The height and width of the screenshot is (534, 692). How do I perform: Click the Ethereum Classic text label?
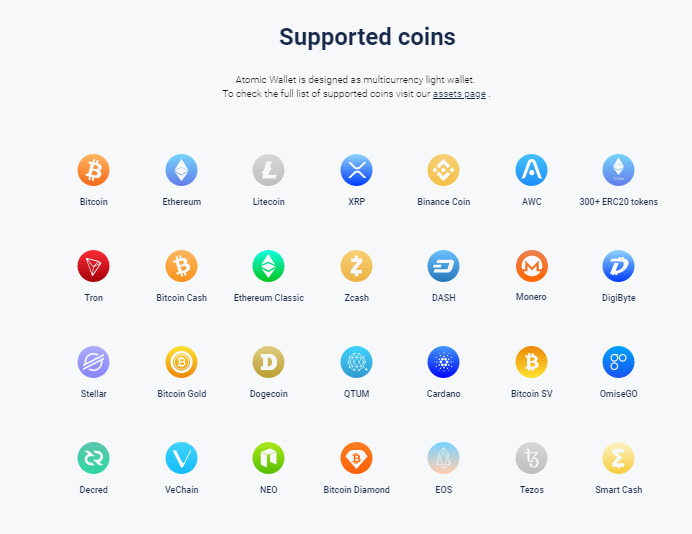[269, 298]
